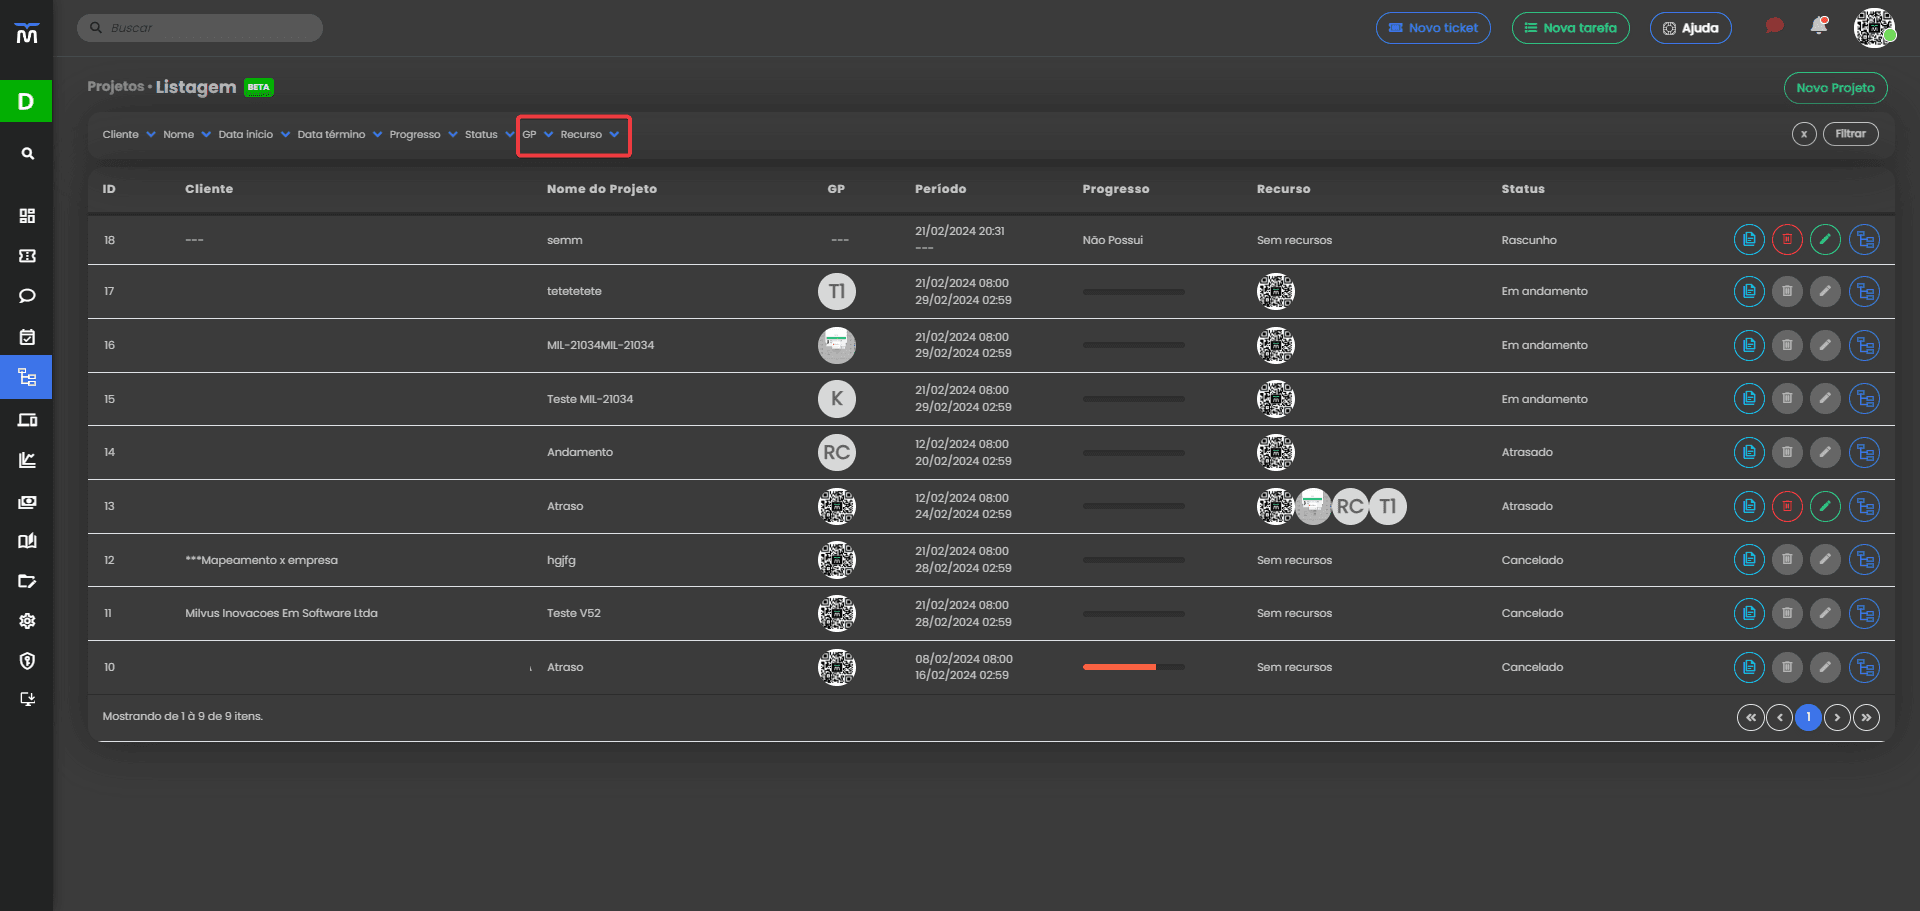The width and height of the screenshot is (1920, 911).
Task: Click the progress bar of project Teste V52
Action: pyautogui.click(x=1133, y=614)
